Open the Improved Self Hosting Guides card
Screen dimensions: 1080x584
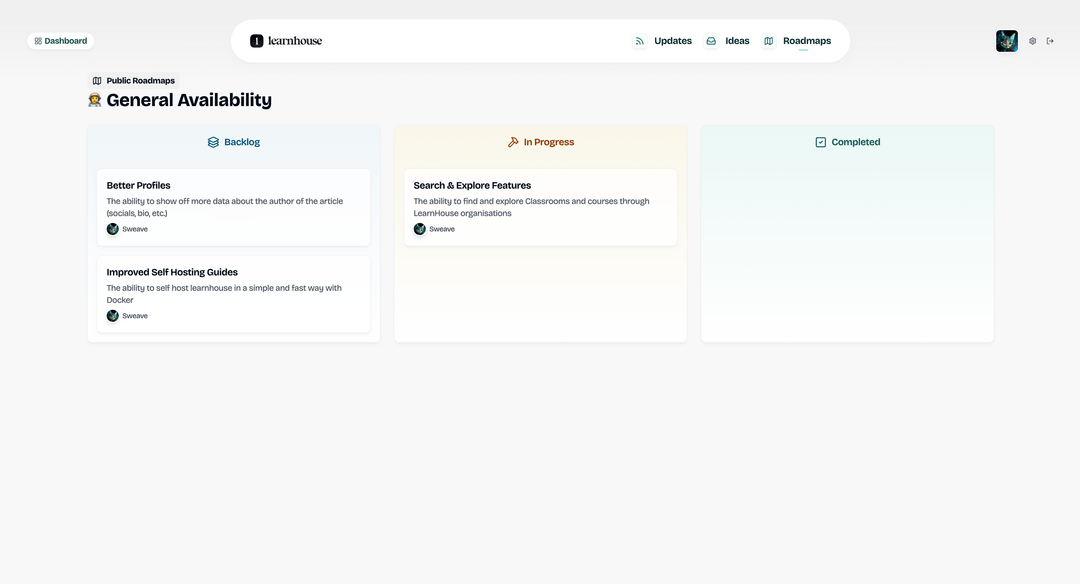[233, 293]
